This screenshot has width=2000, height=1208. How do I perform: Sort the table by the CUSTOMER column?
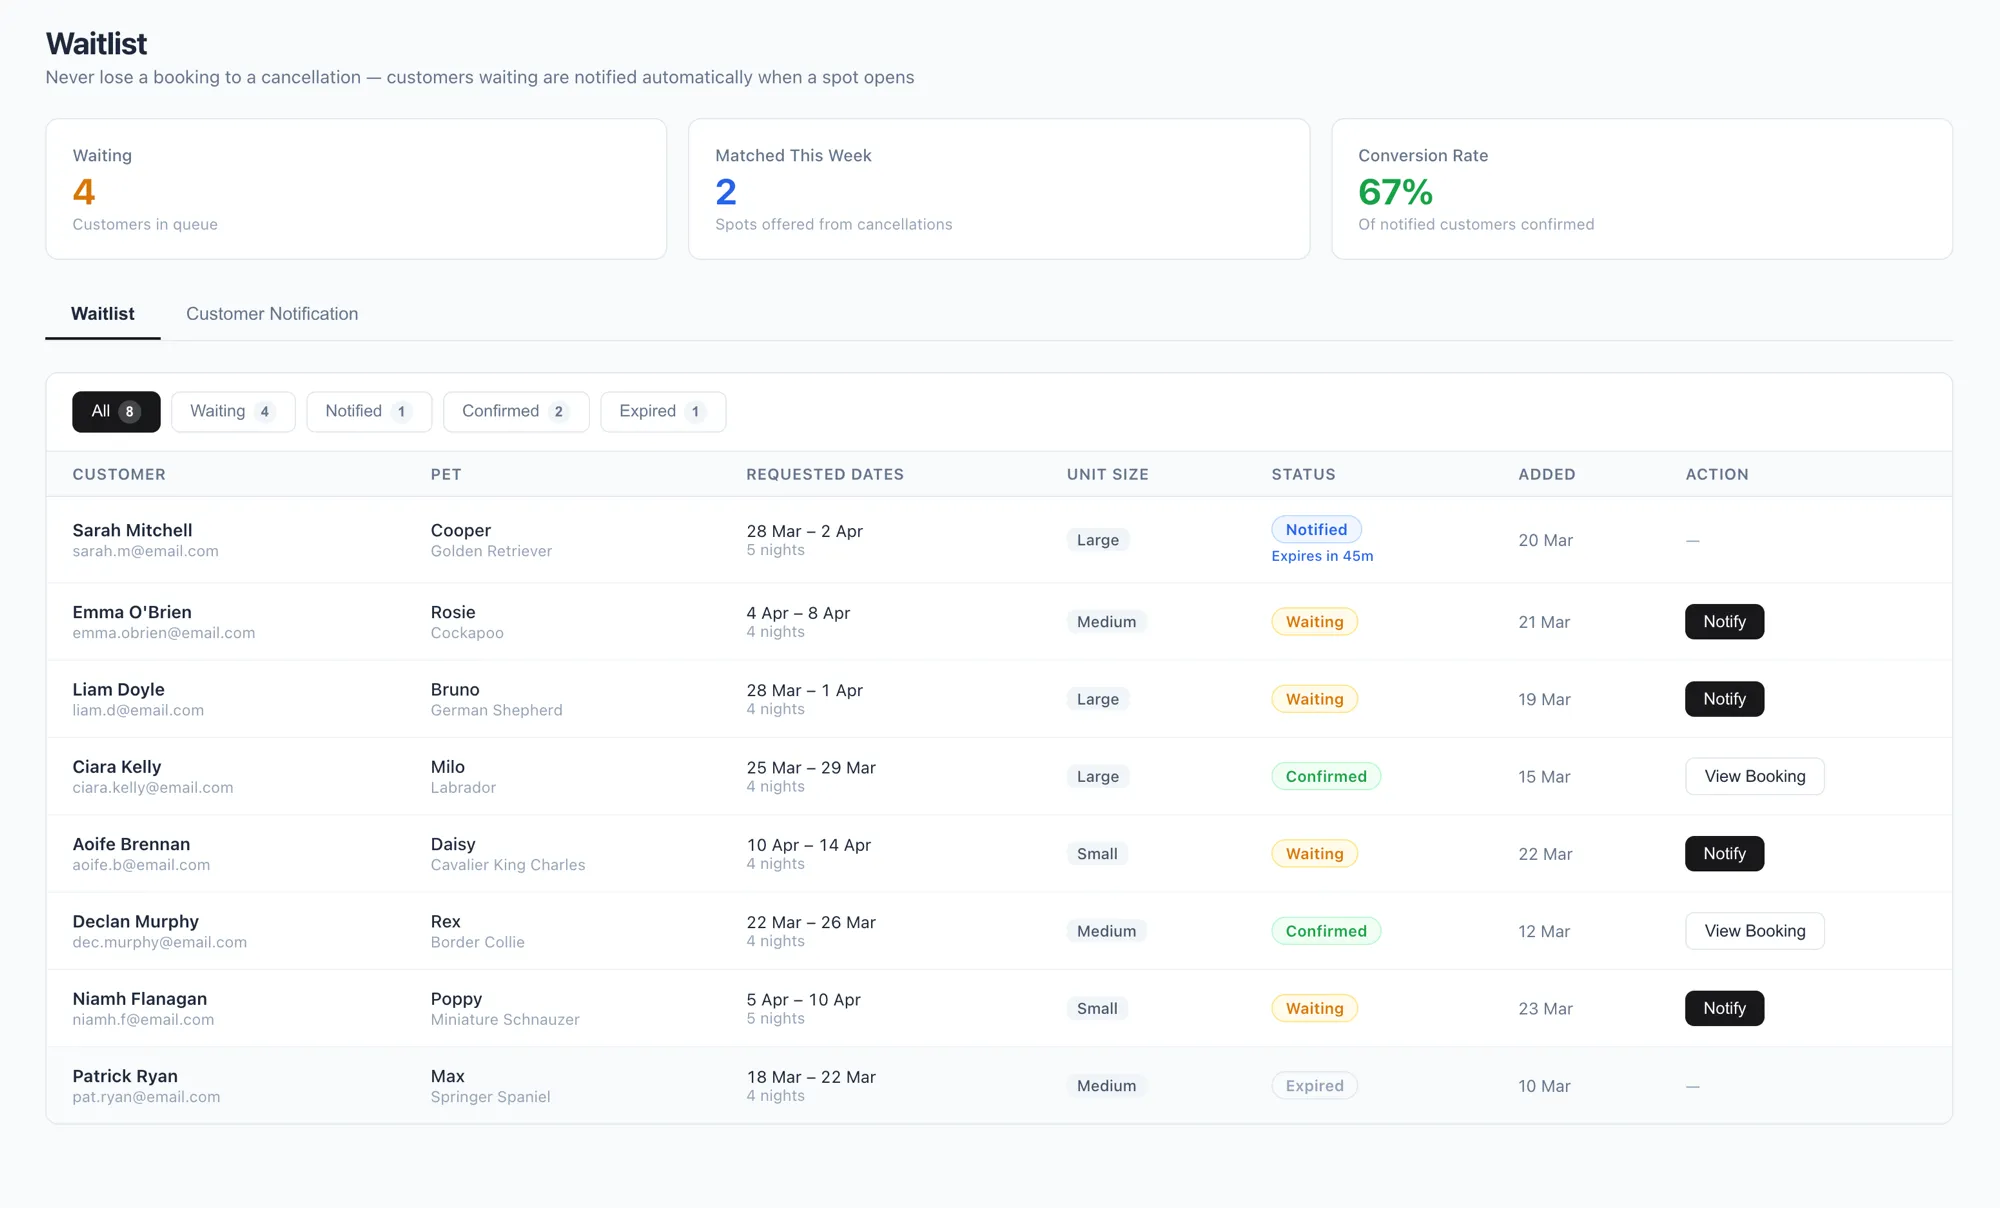(x=119, y=474)
